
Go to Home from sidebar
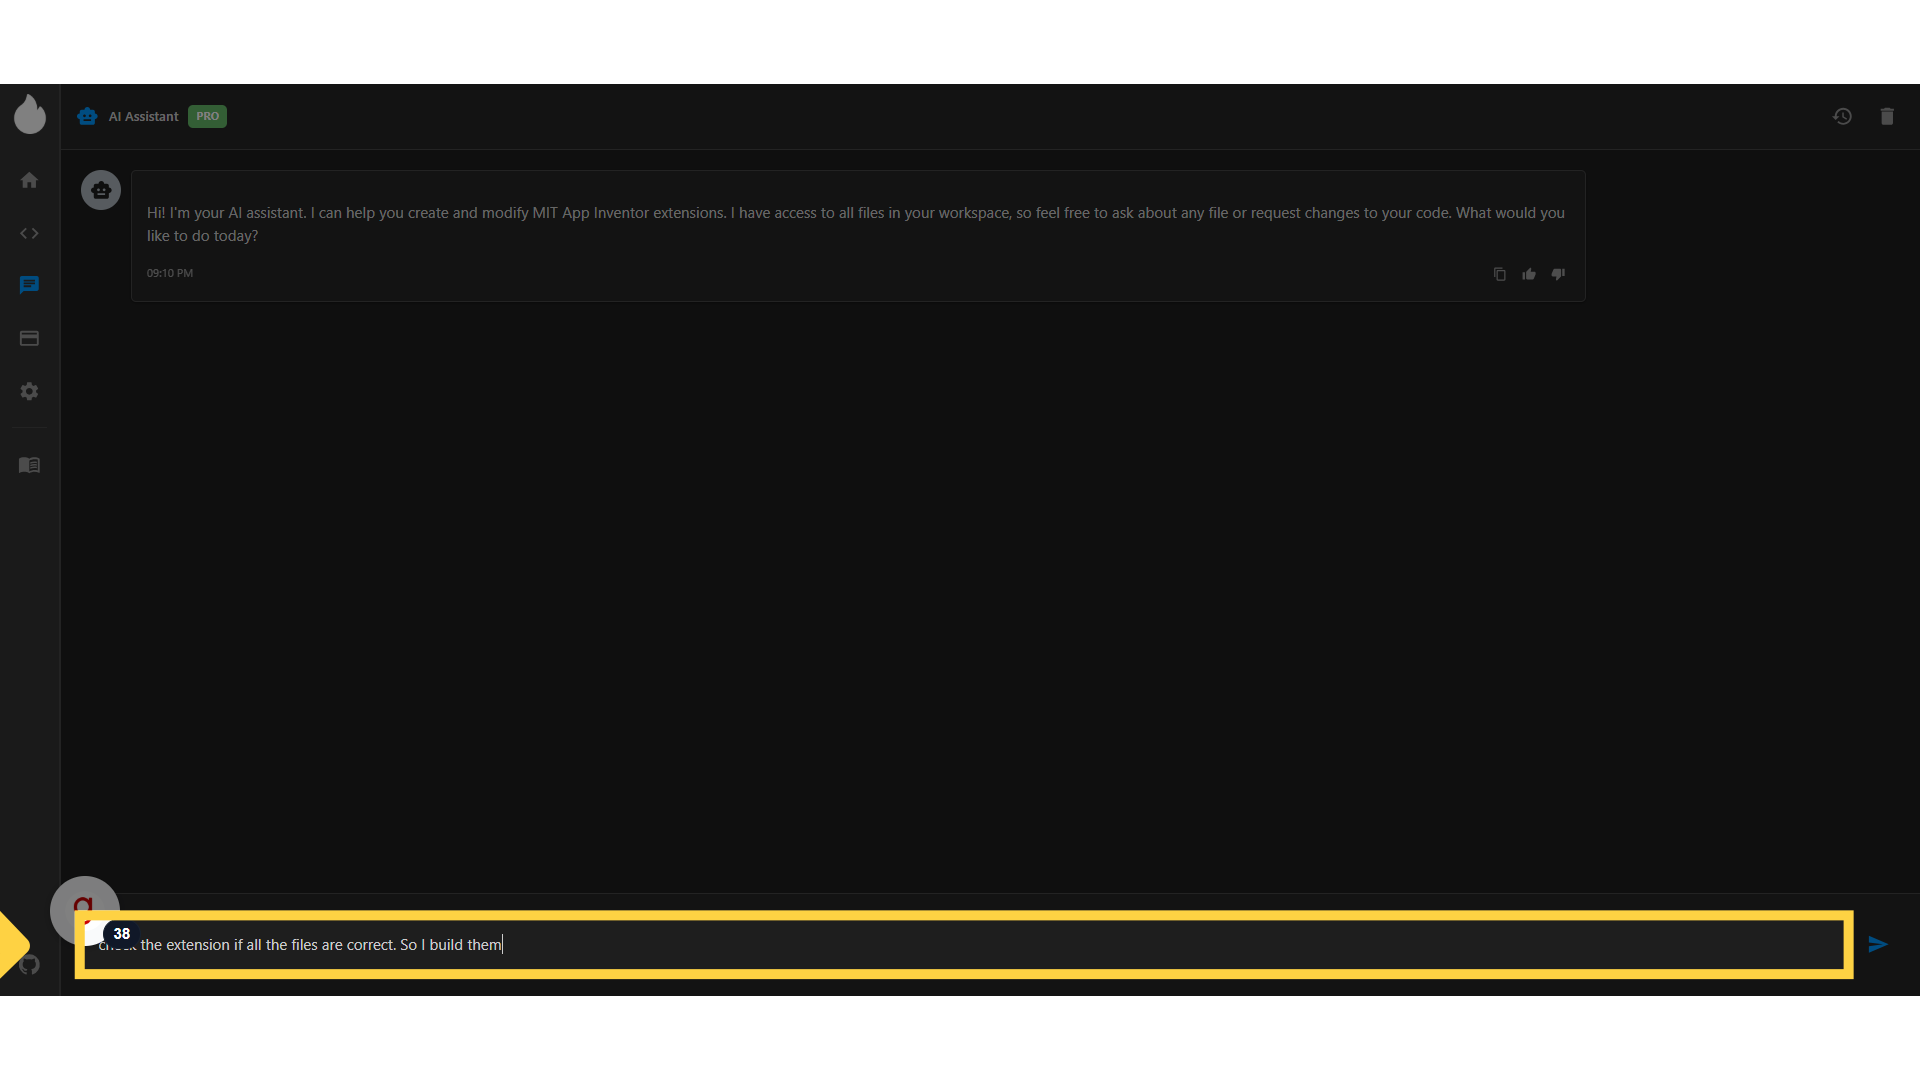tap(29, 180)
